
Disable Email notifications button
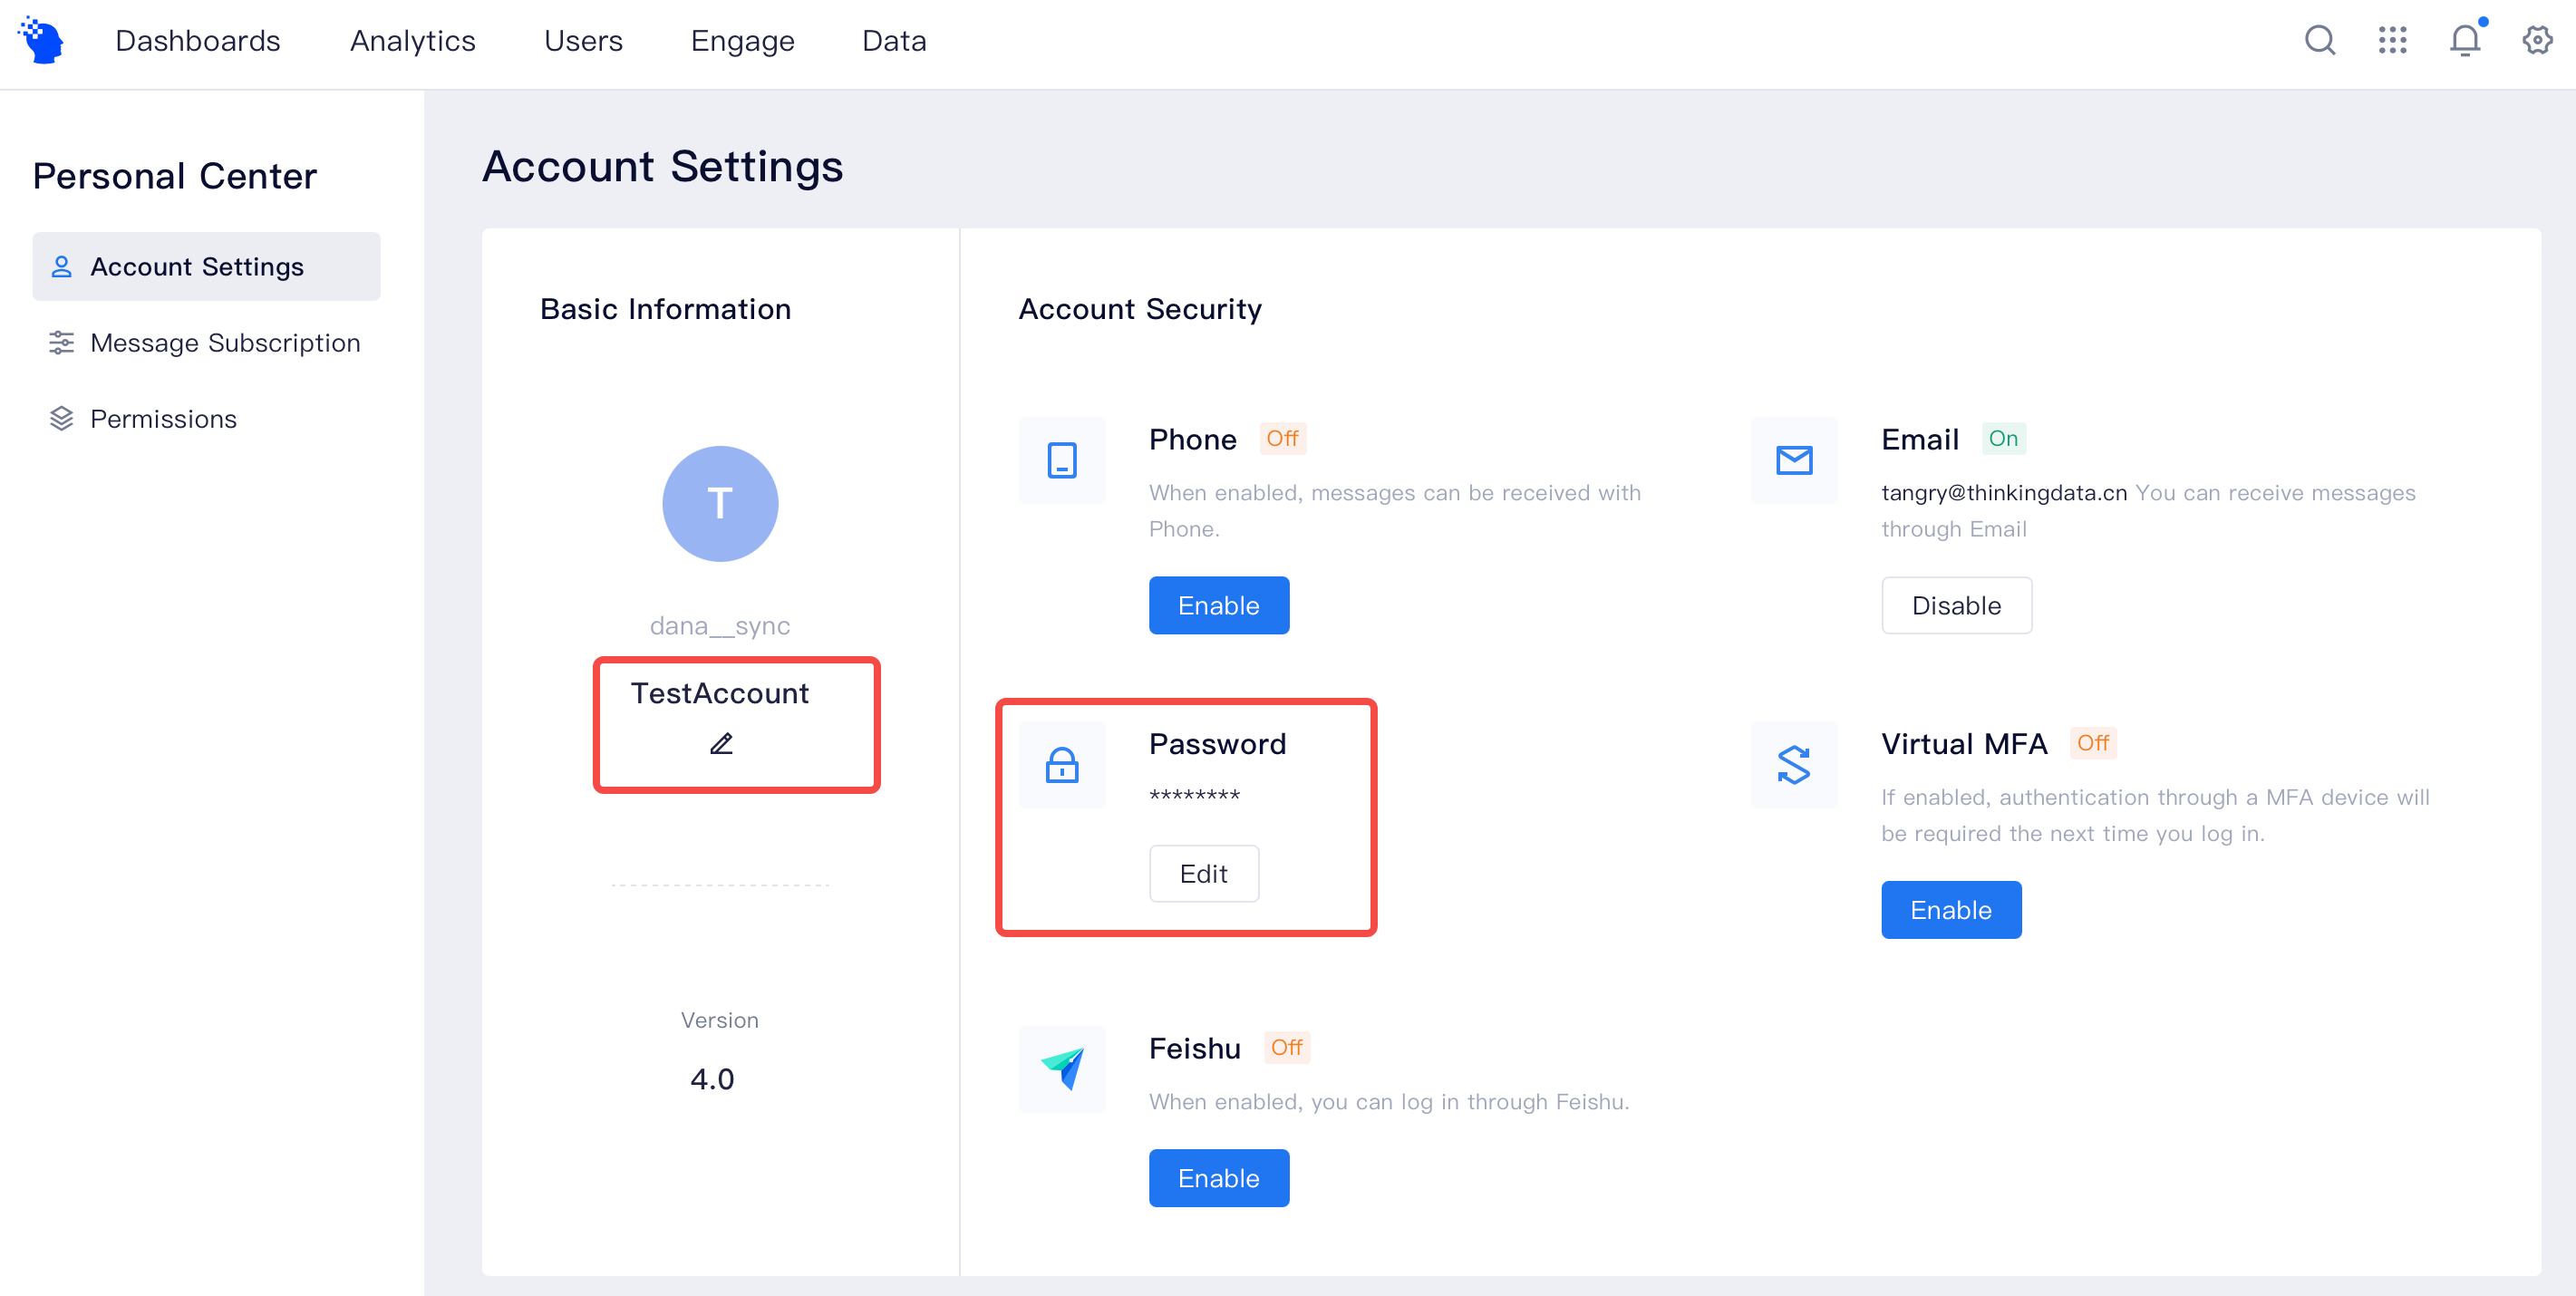1957,605
